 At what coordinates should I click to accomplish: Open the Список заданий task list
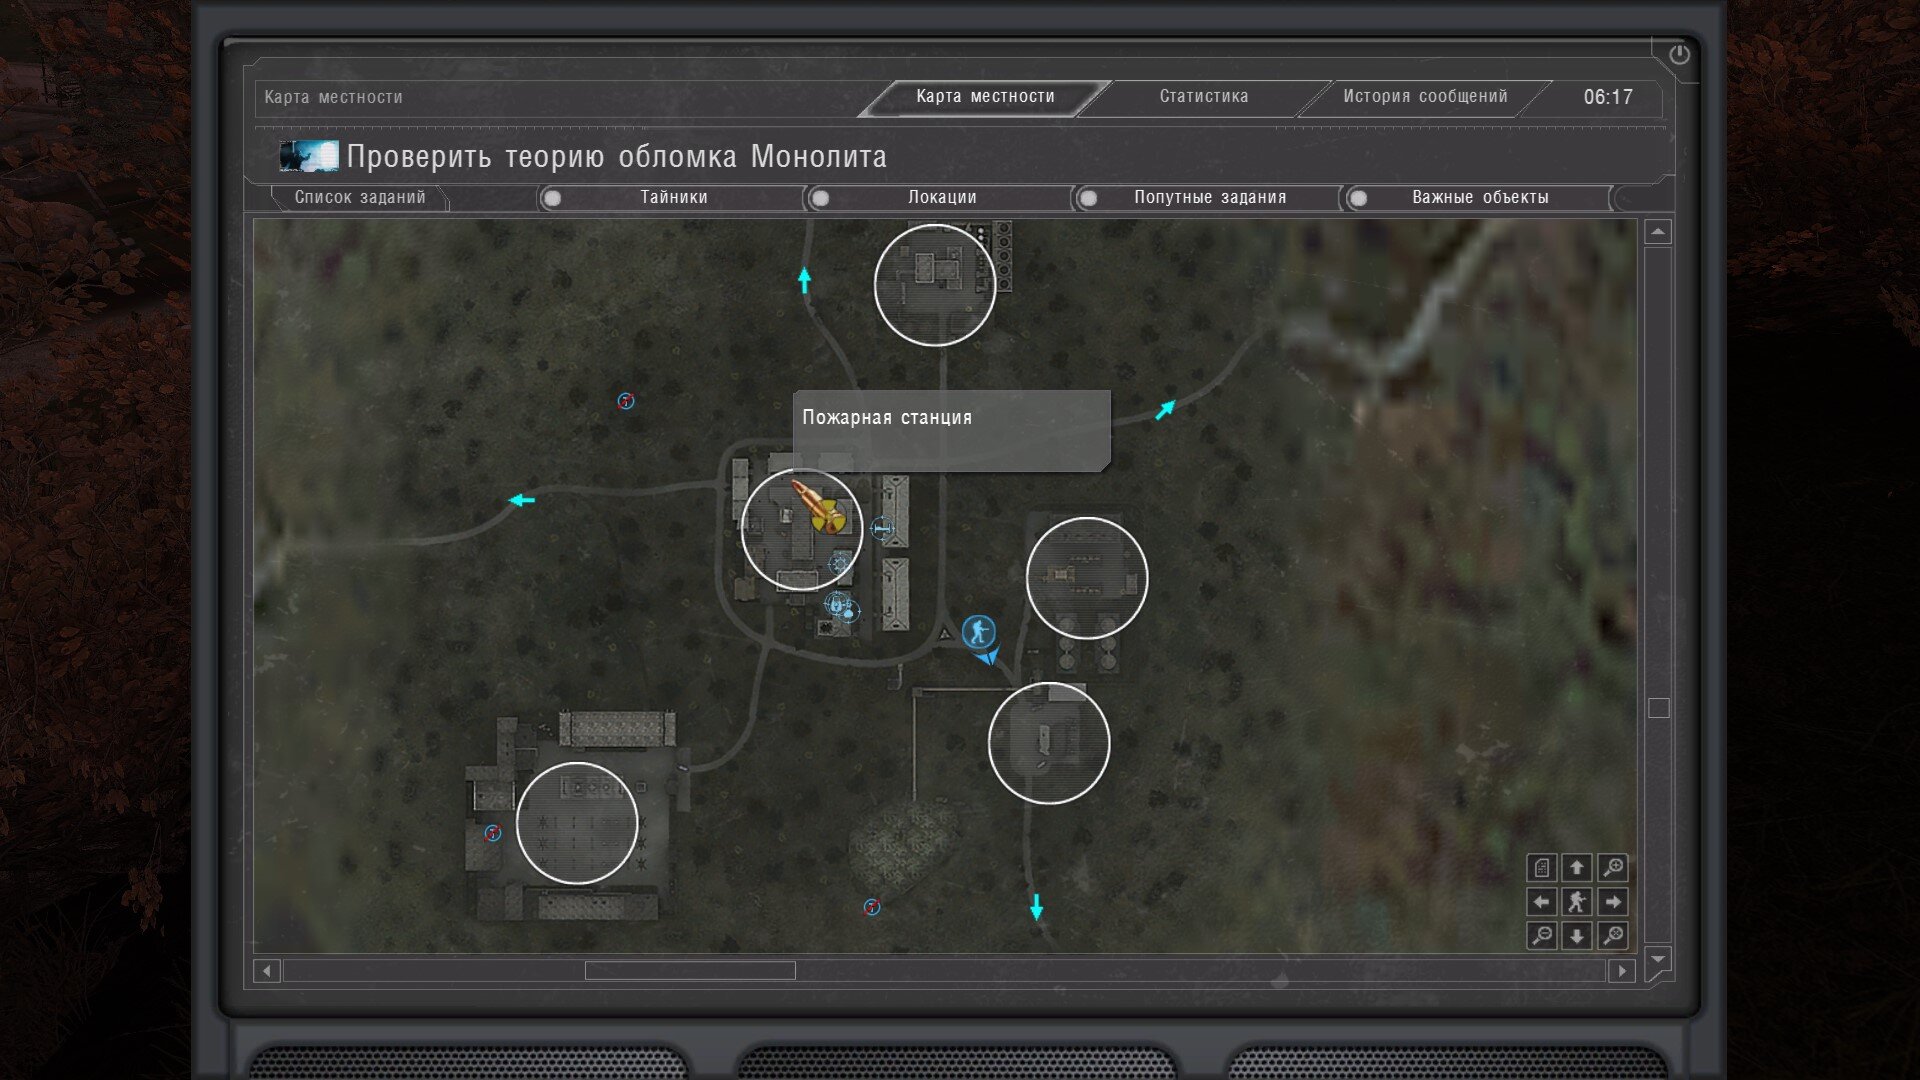coord(360,198)
